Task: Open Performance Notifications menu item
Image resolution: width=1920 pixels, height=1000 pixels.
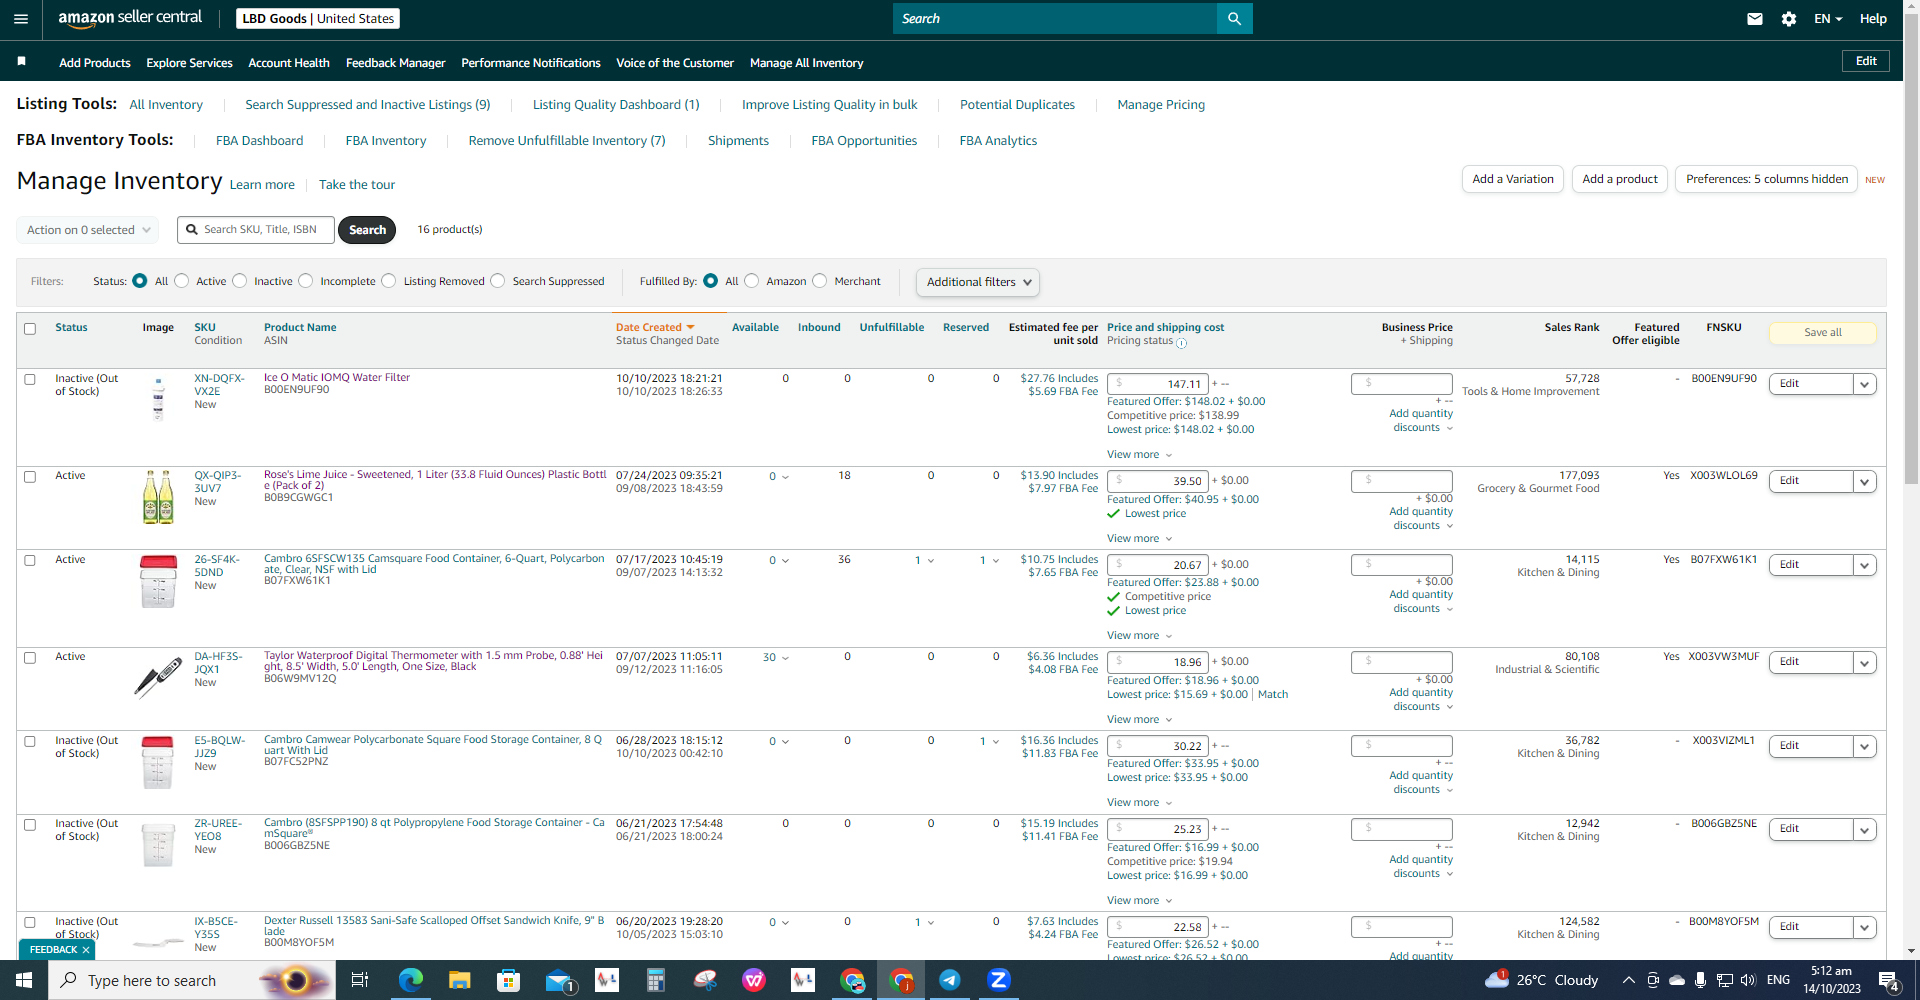Action: [531, 63]
